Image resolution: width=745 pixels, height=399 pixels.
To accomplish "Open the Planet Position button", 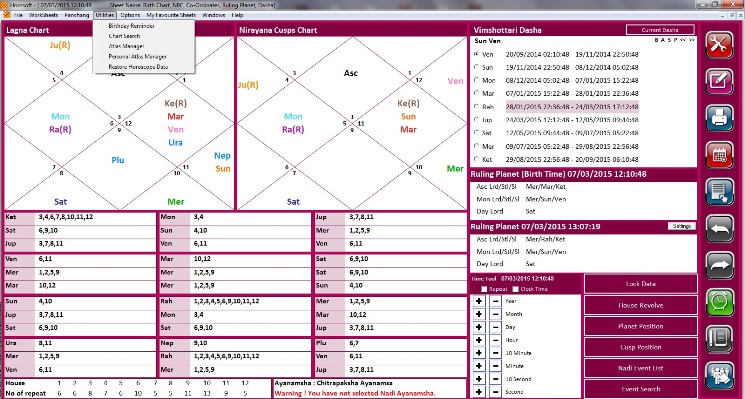I will pyautogui.click(x=640, y=326).
